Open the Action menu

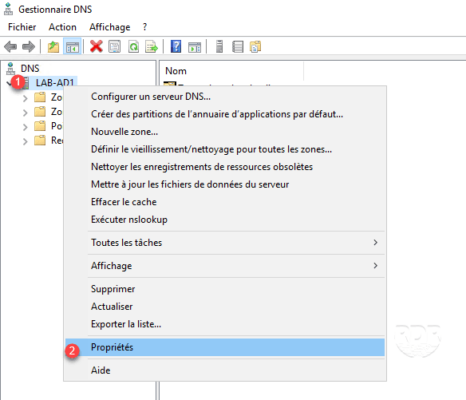coord(62,27)
